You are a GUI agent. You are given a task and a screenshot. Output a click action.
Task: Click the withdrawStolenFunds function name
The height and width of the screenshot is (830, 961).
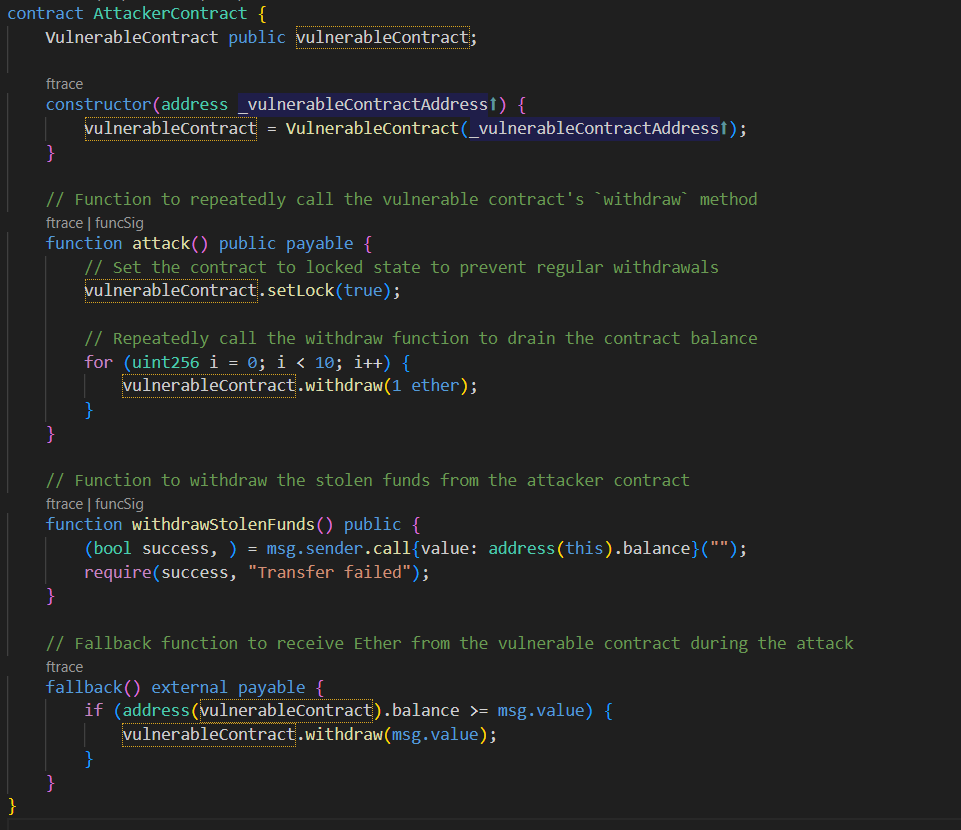223,525
